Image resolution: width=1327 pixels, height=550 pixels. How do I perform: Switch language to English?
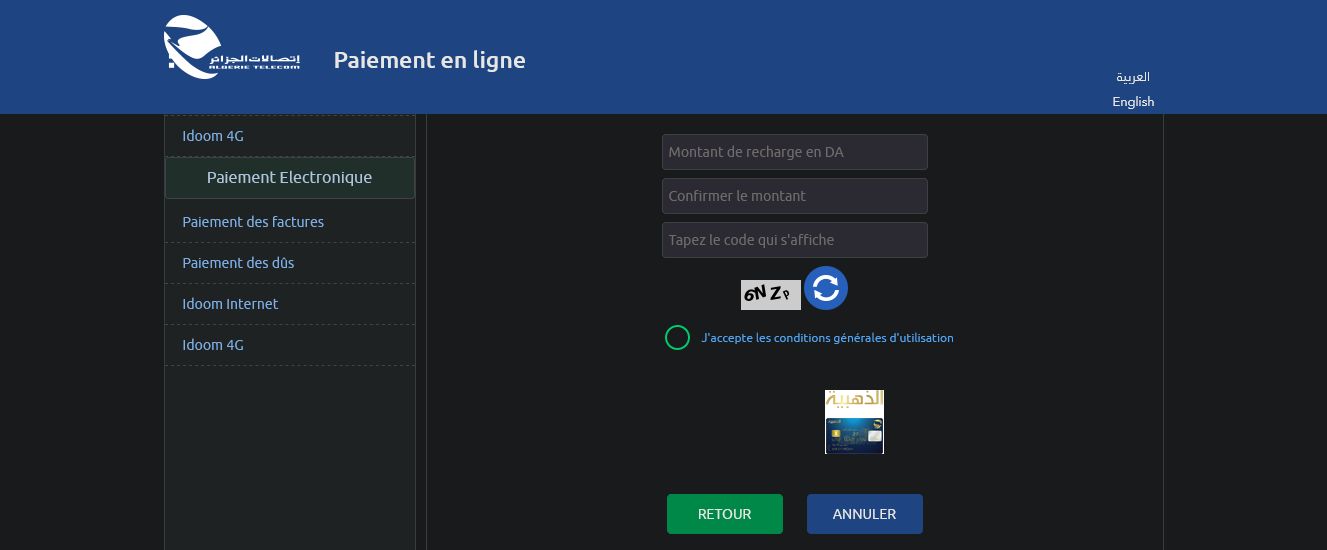pos(1133,102)
